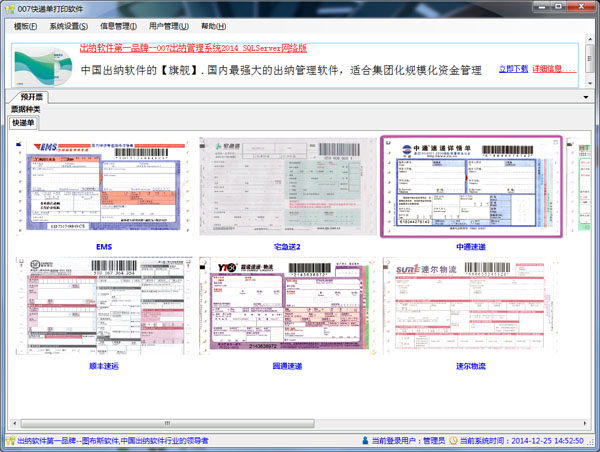The height and width of the screenshot is (452, 600).
Task: Click the 详细信息 link in banner
Action: pos(553,69)
